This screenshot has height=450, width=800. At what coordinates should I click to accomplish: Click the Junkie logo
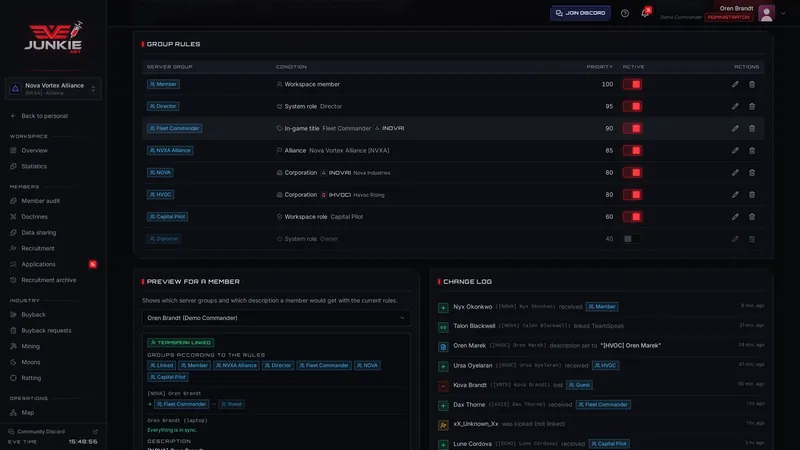pos(54,37)
